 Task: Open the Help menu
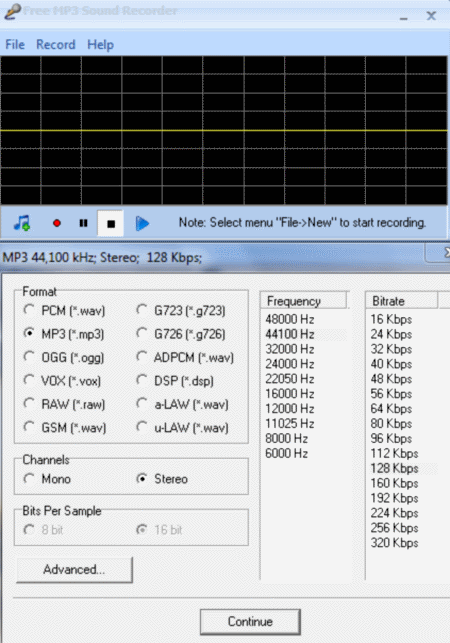(100, 44)
